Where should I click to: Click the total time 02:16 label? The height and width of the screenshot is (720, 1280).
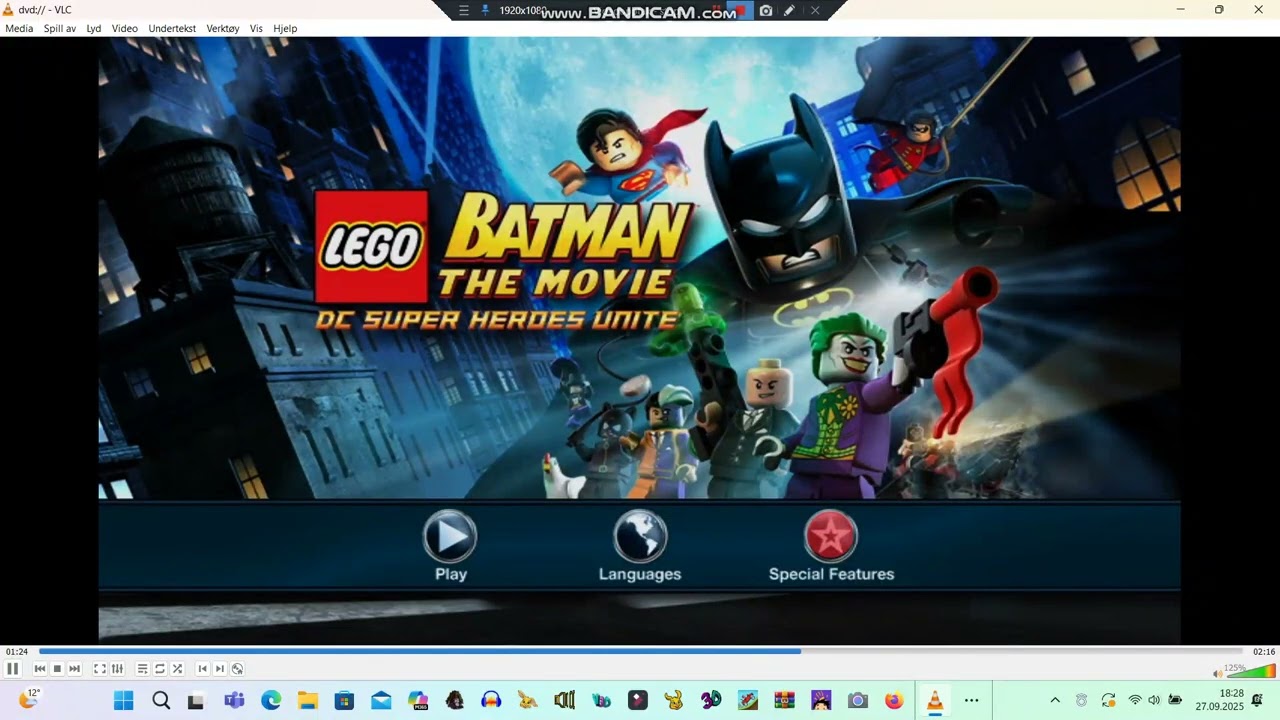(x=1264, y=652)
